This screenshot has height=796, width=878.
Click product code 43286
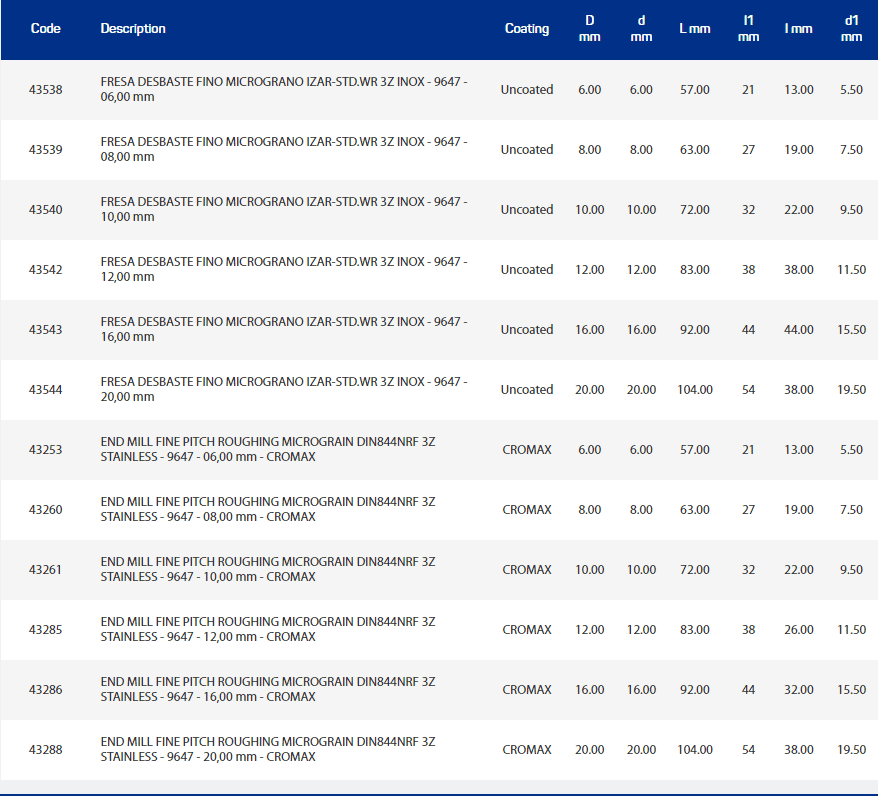[x=45, y=690]
